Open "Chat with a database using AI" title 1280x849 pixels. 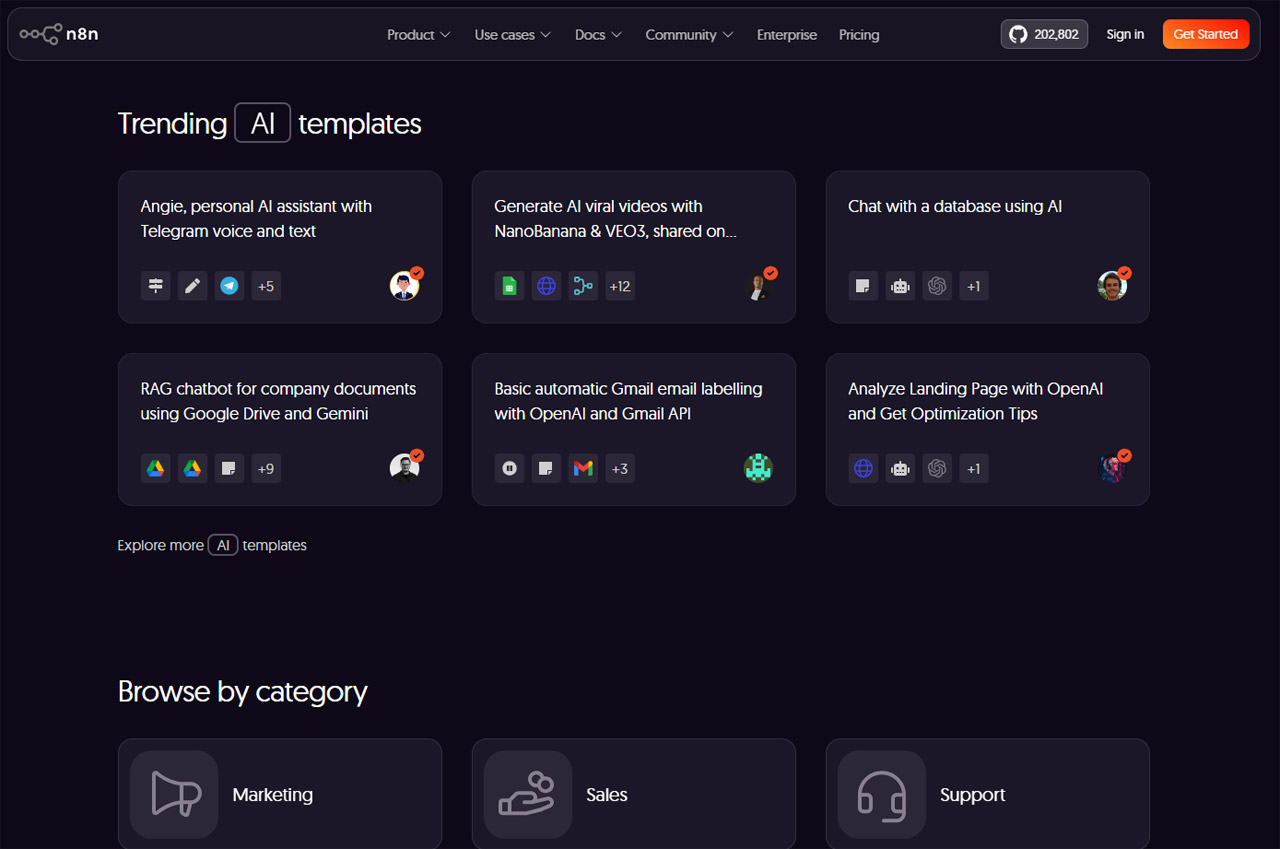point(955,206)
